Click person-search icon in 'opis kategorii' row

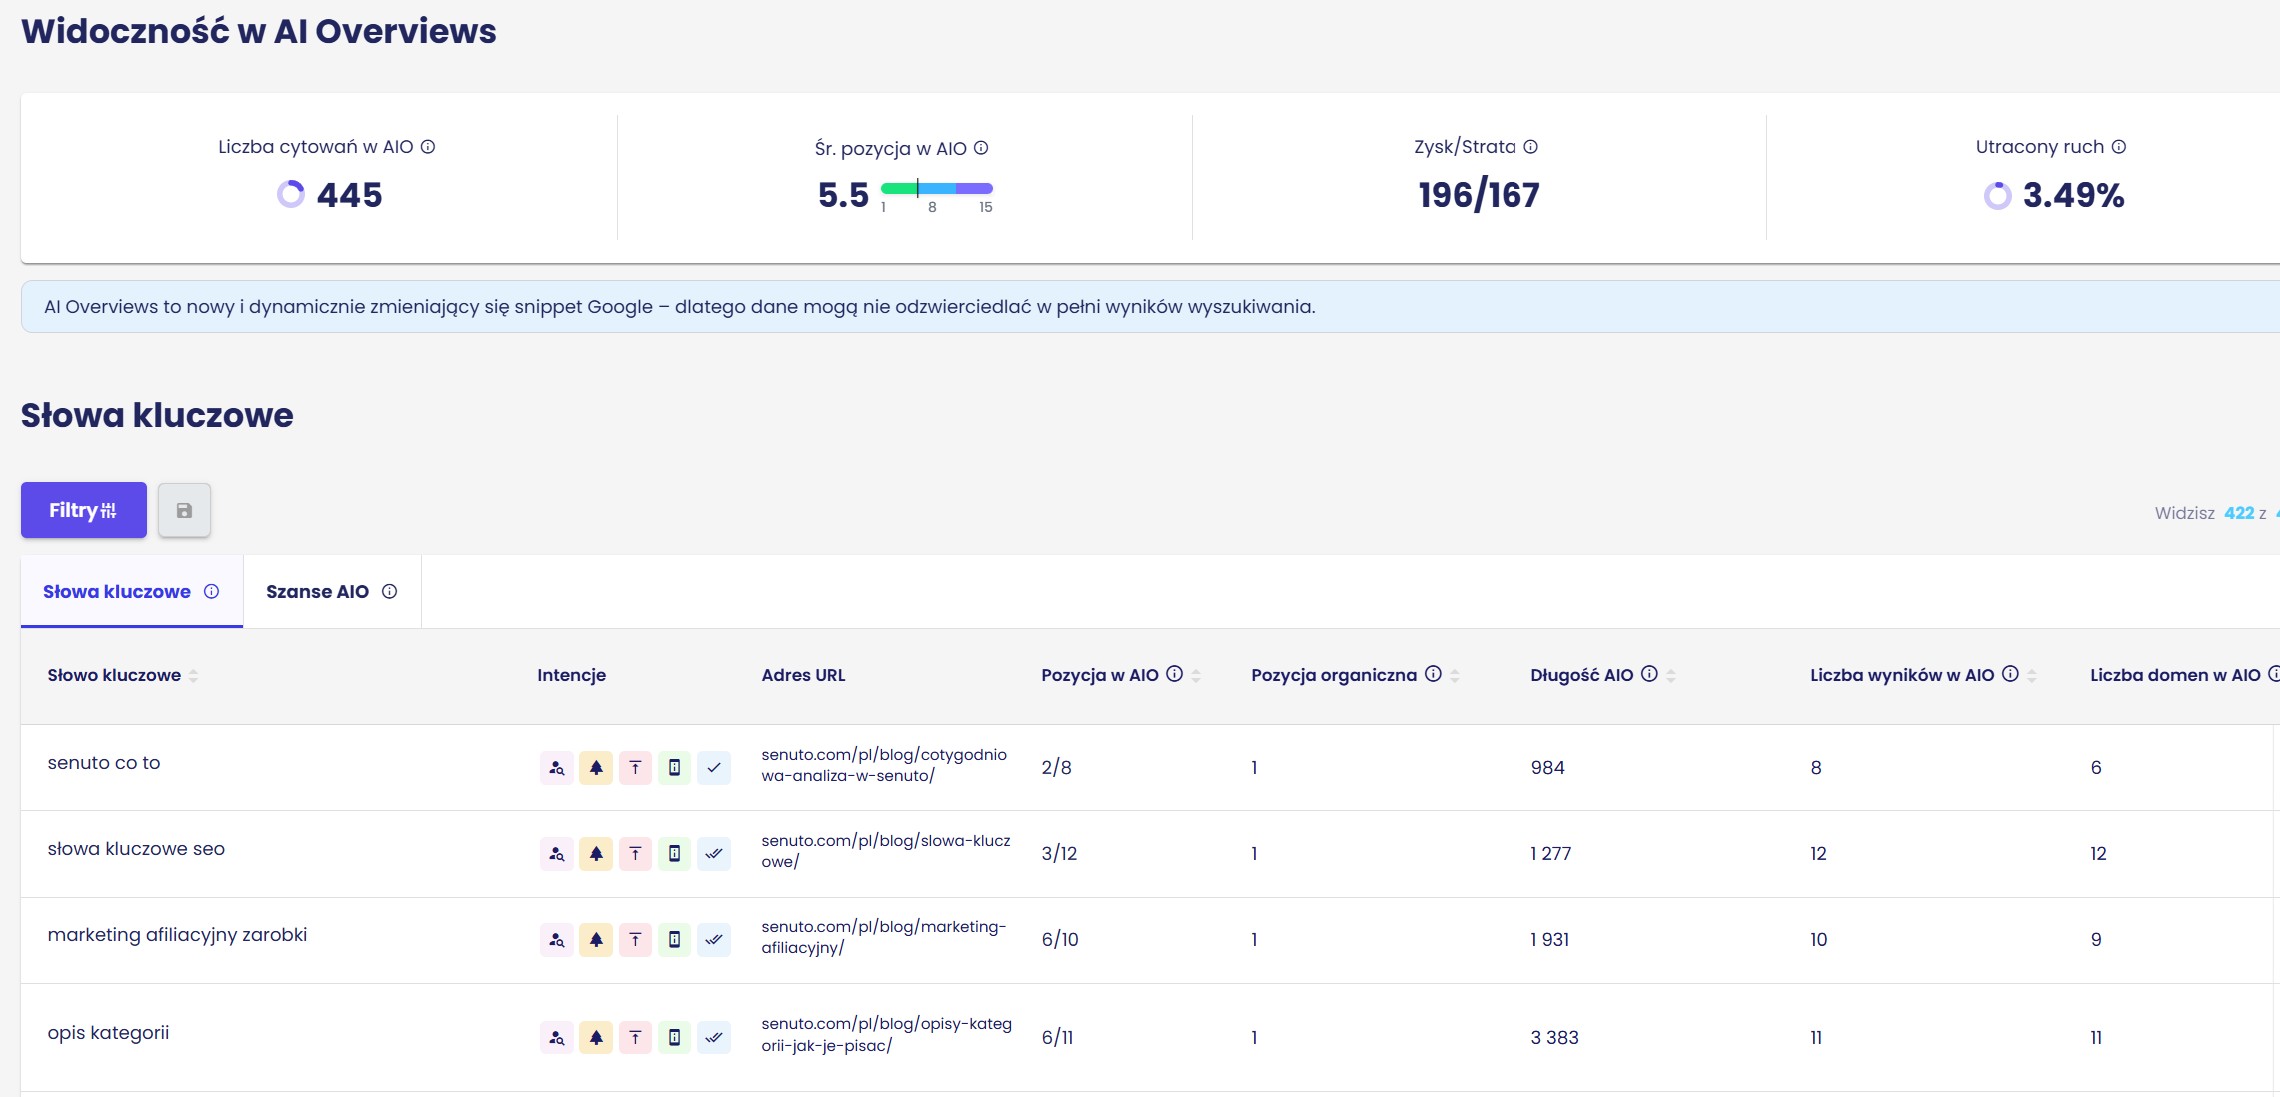point(557,1038)
